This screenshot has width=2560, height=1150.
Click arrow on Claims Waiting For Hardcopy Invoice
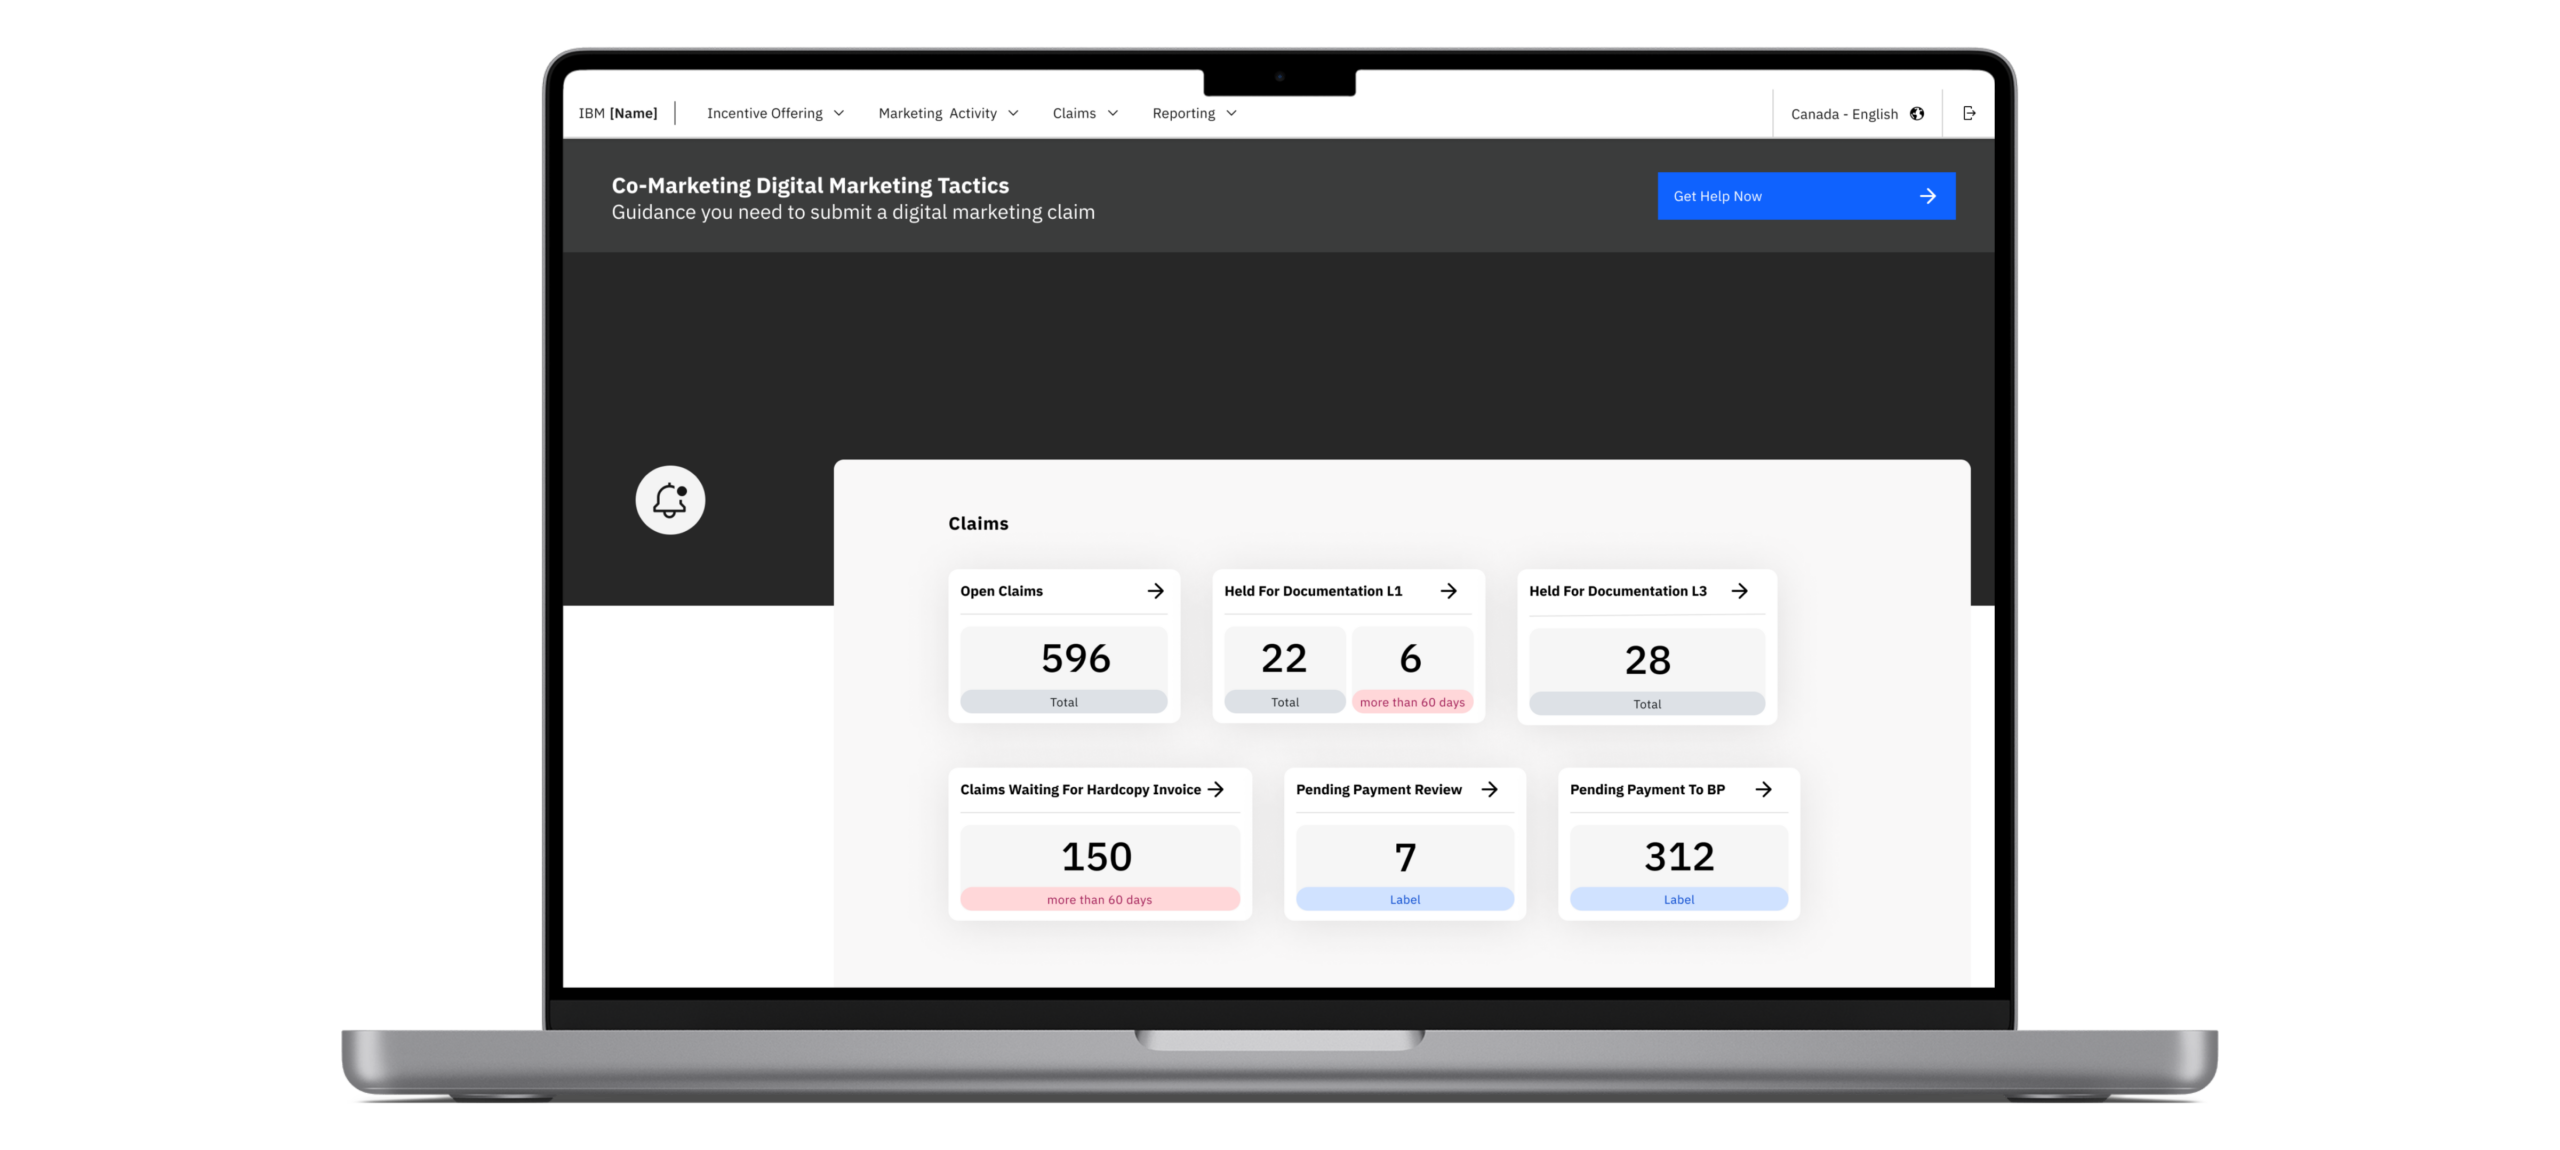1215,789
